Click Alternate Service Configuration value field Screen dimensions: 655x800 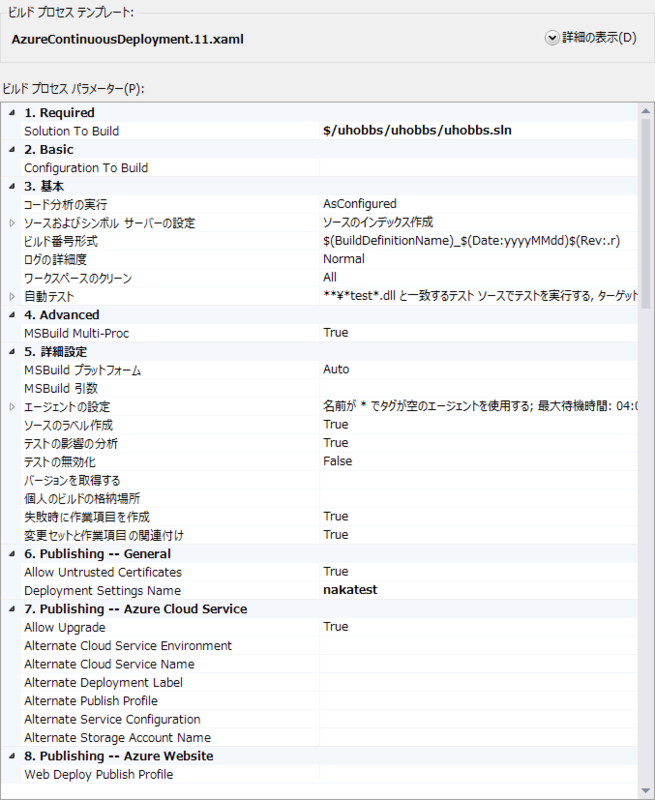478,719
